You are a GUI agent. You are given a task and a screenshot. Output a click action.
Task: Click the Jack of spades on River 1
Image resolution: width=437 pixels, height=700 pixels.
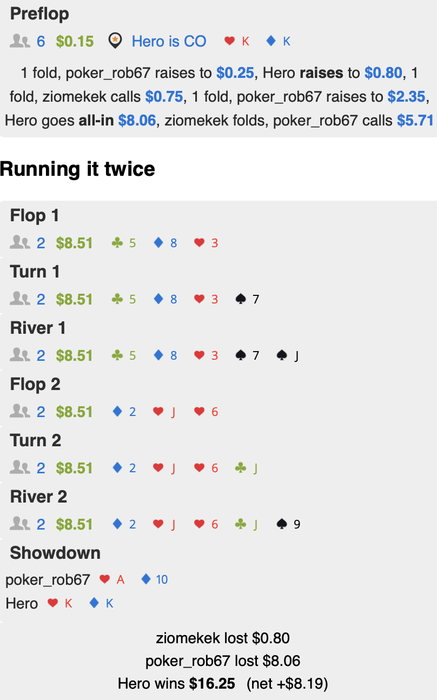point(287,355)
